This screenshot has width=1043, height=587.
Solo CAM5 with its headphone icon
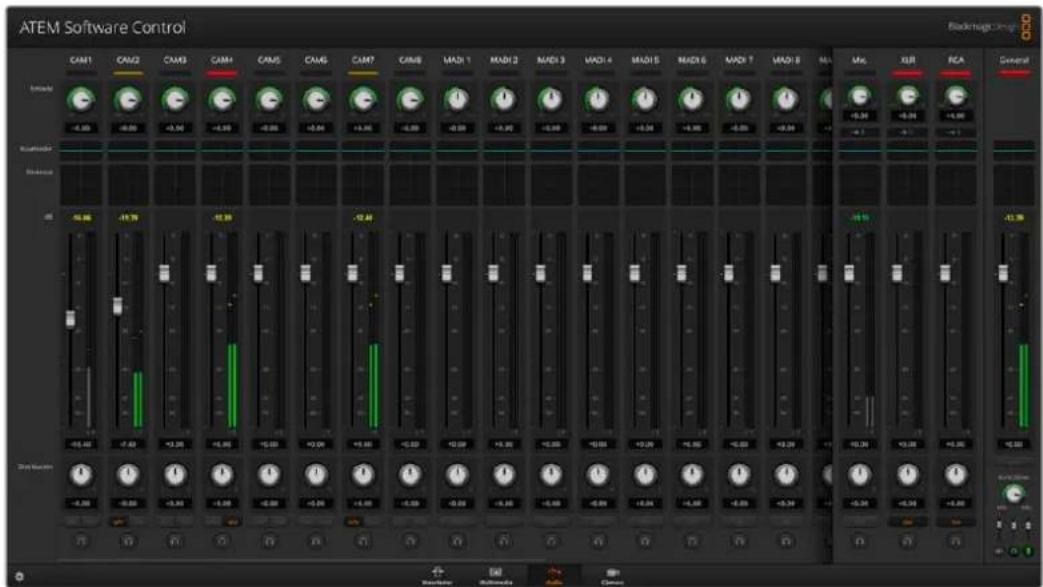(x=269, y=541)
